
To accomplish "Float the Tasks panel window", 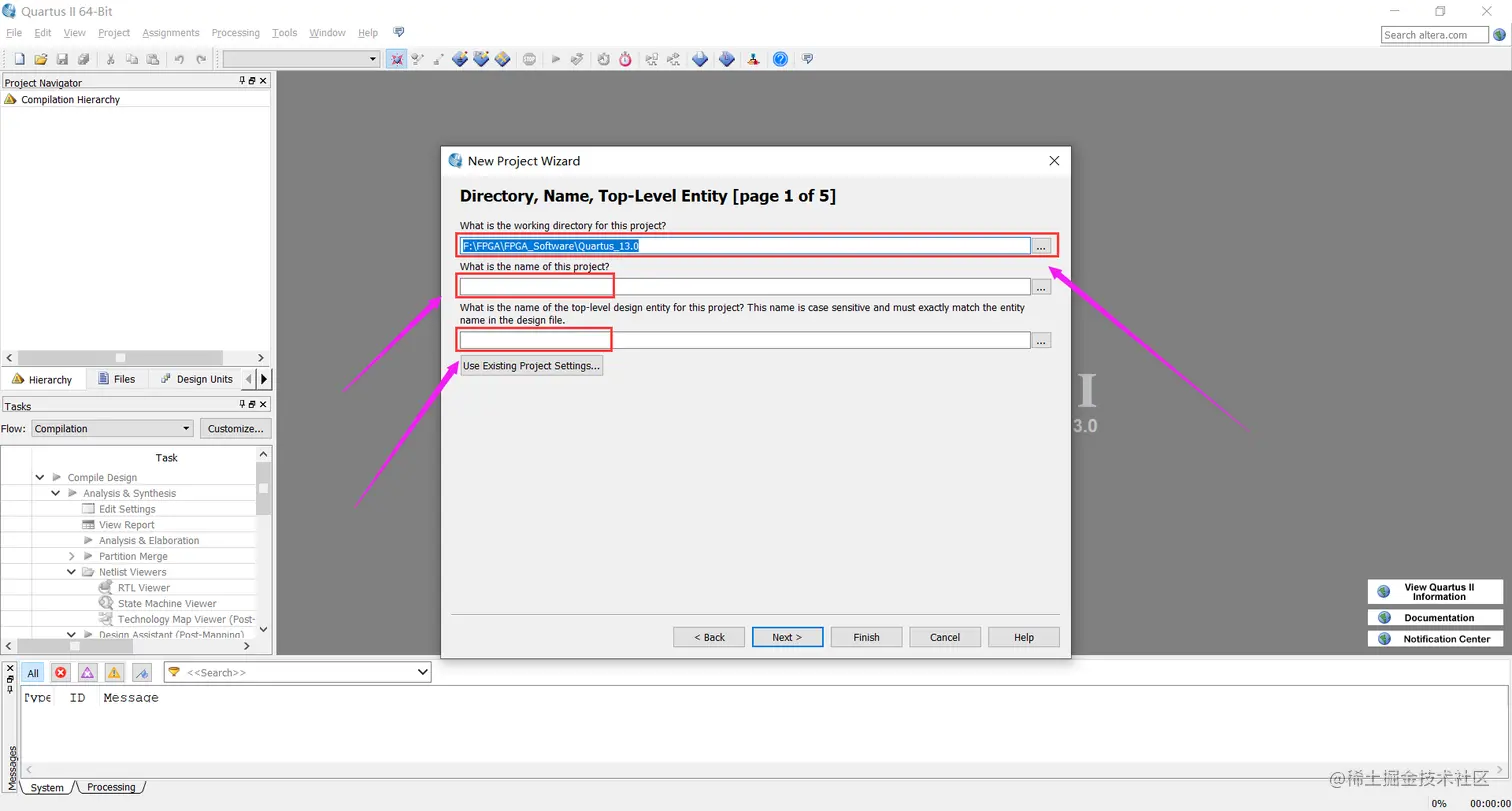I will 252,405.
